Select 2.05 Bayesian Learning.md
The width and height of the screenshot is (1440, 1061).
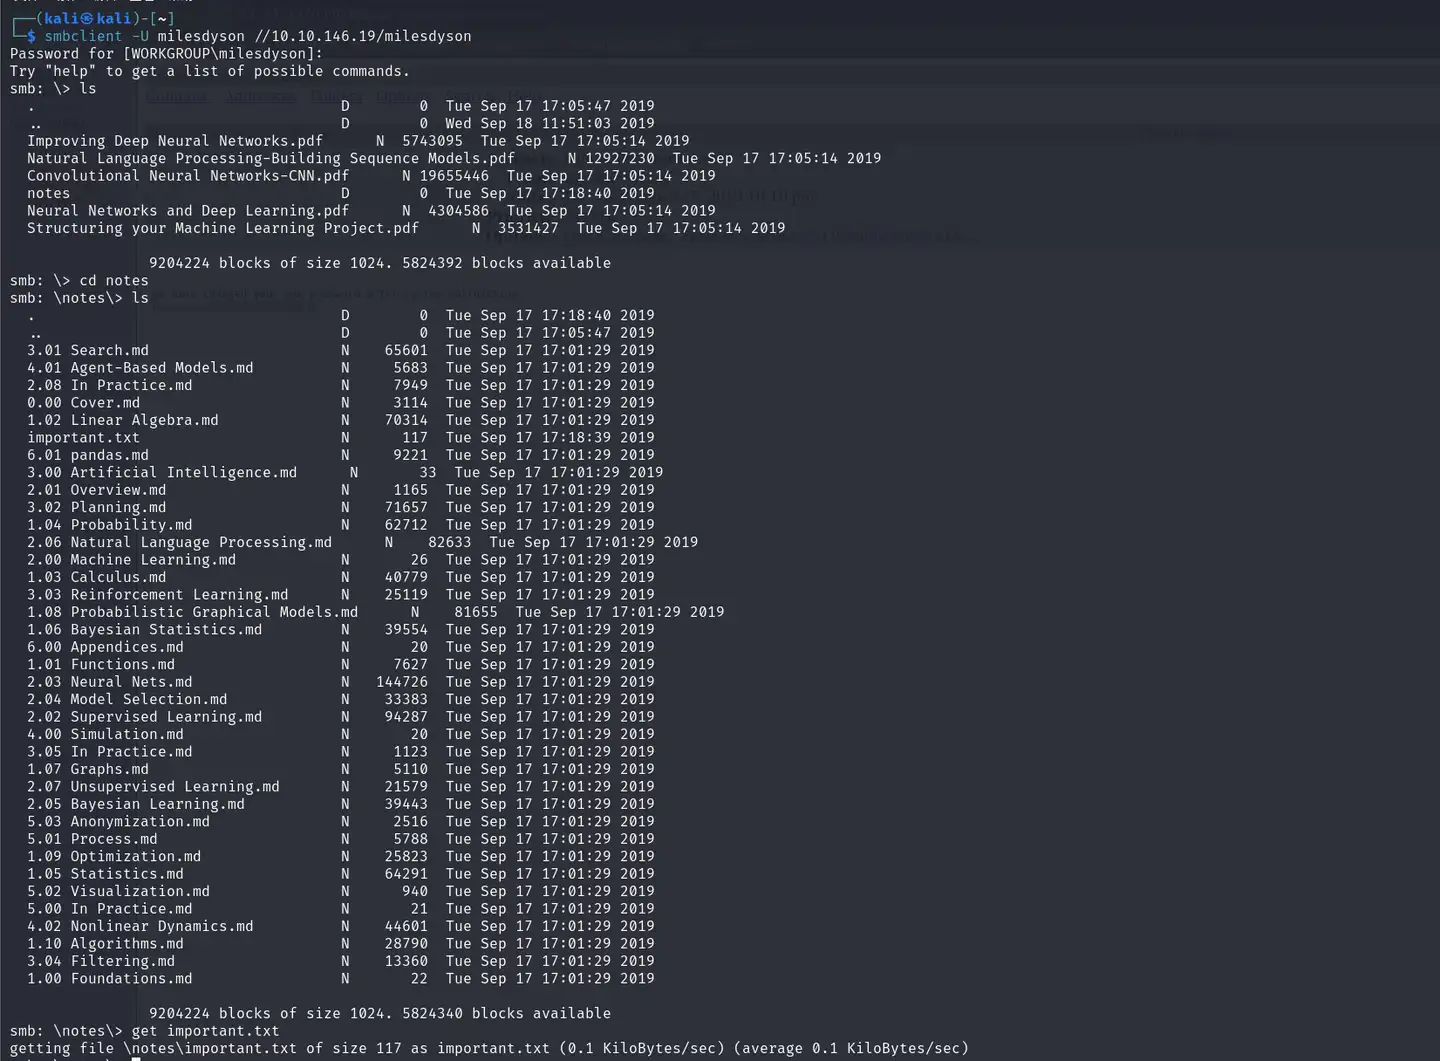[136, 805]
